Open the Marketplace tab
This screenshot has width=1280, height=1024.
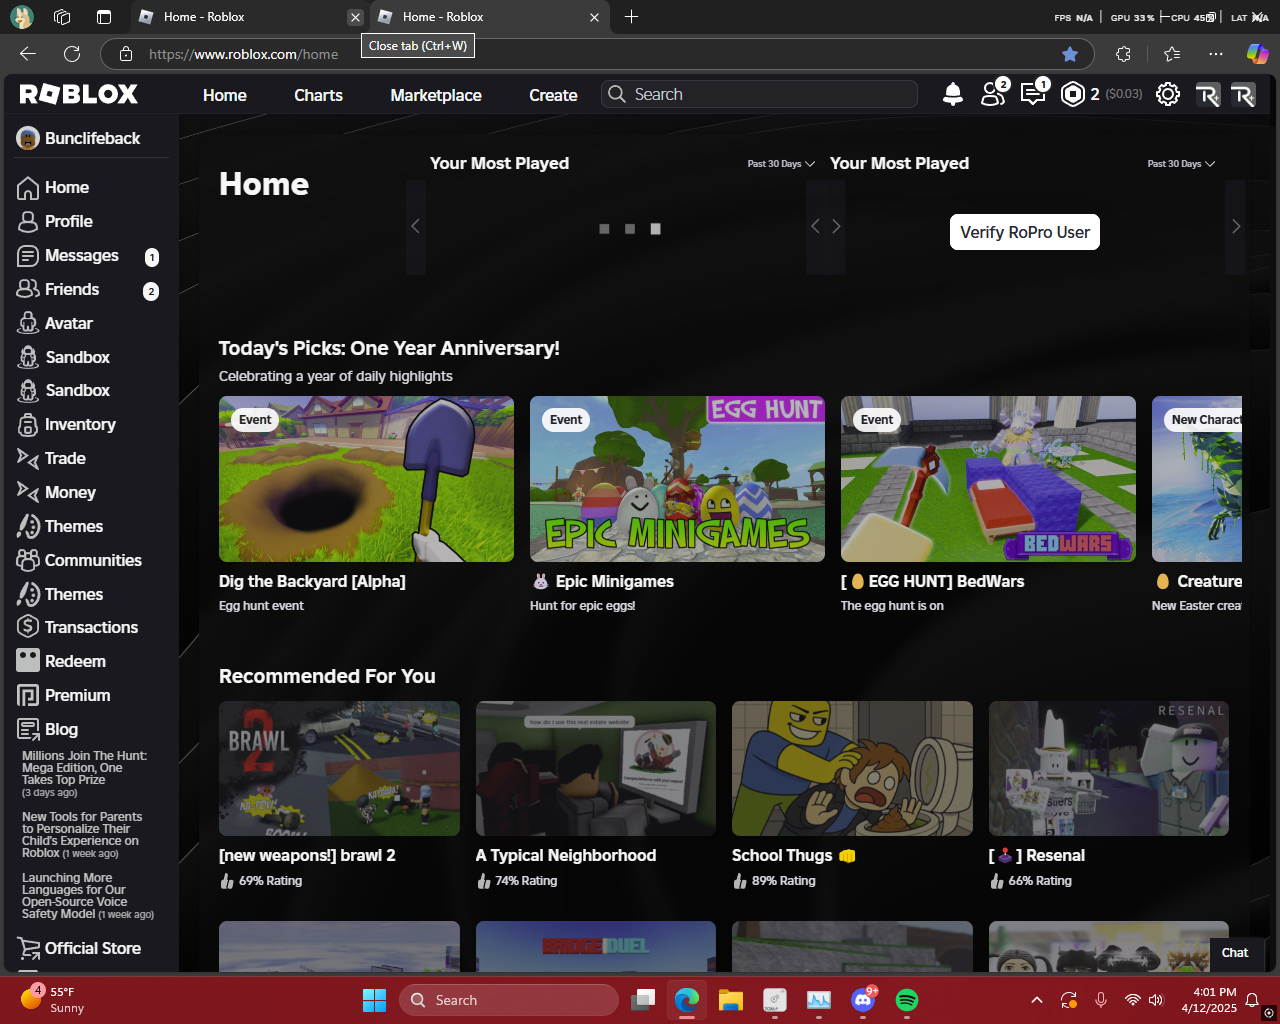[436, 95]
